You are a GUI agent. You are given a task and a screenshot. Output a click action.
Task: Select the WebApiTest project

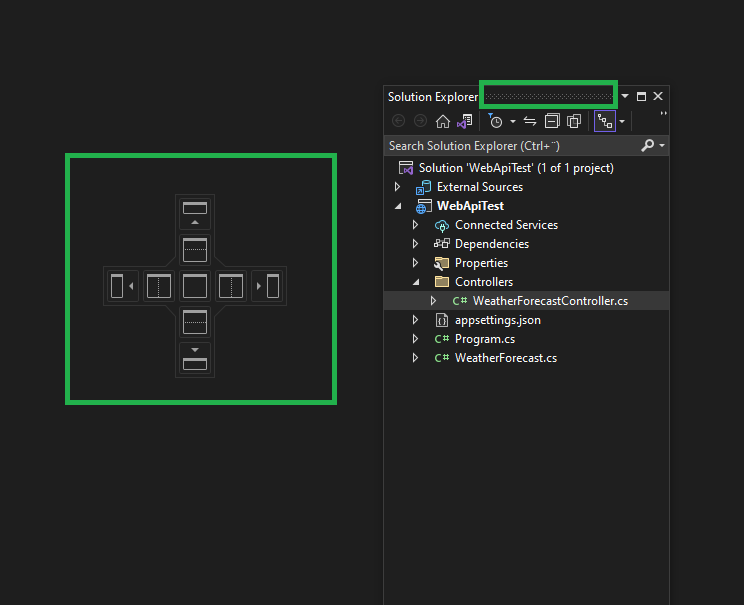pyautogui.click(x=470, y=206)
